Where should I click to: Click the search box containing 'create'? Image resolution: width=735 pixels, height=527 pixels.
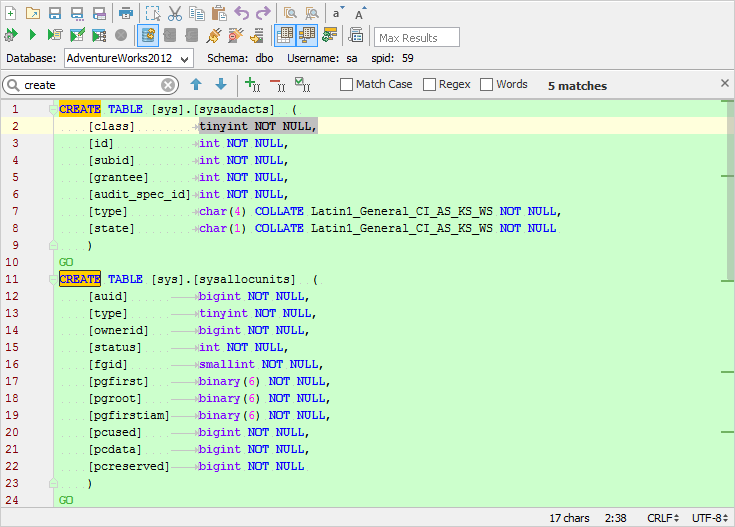[x=90, y=85]
